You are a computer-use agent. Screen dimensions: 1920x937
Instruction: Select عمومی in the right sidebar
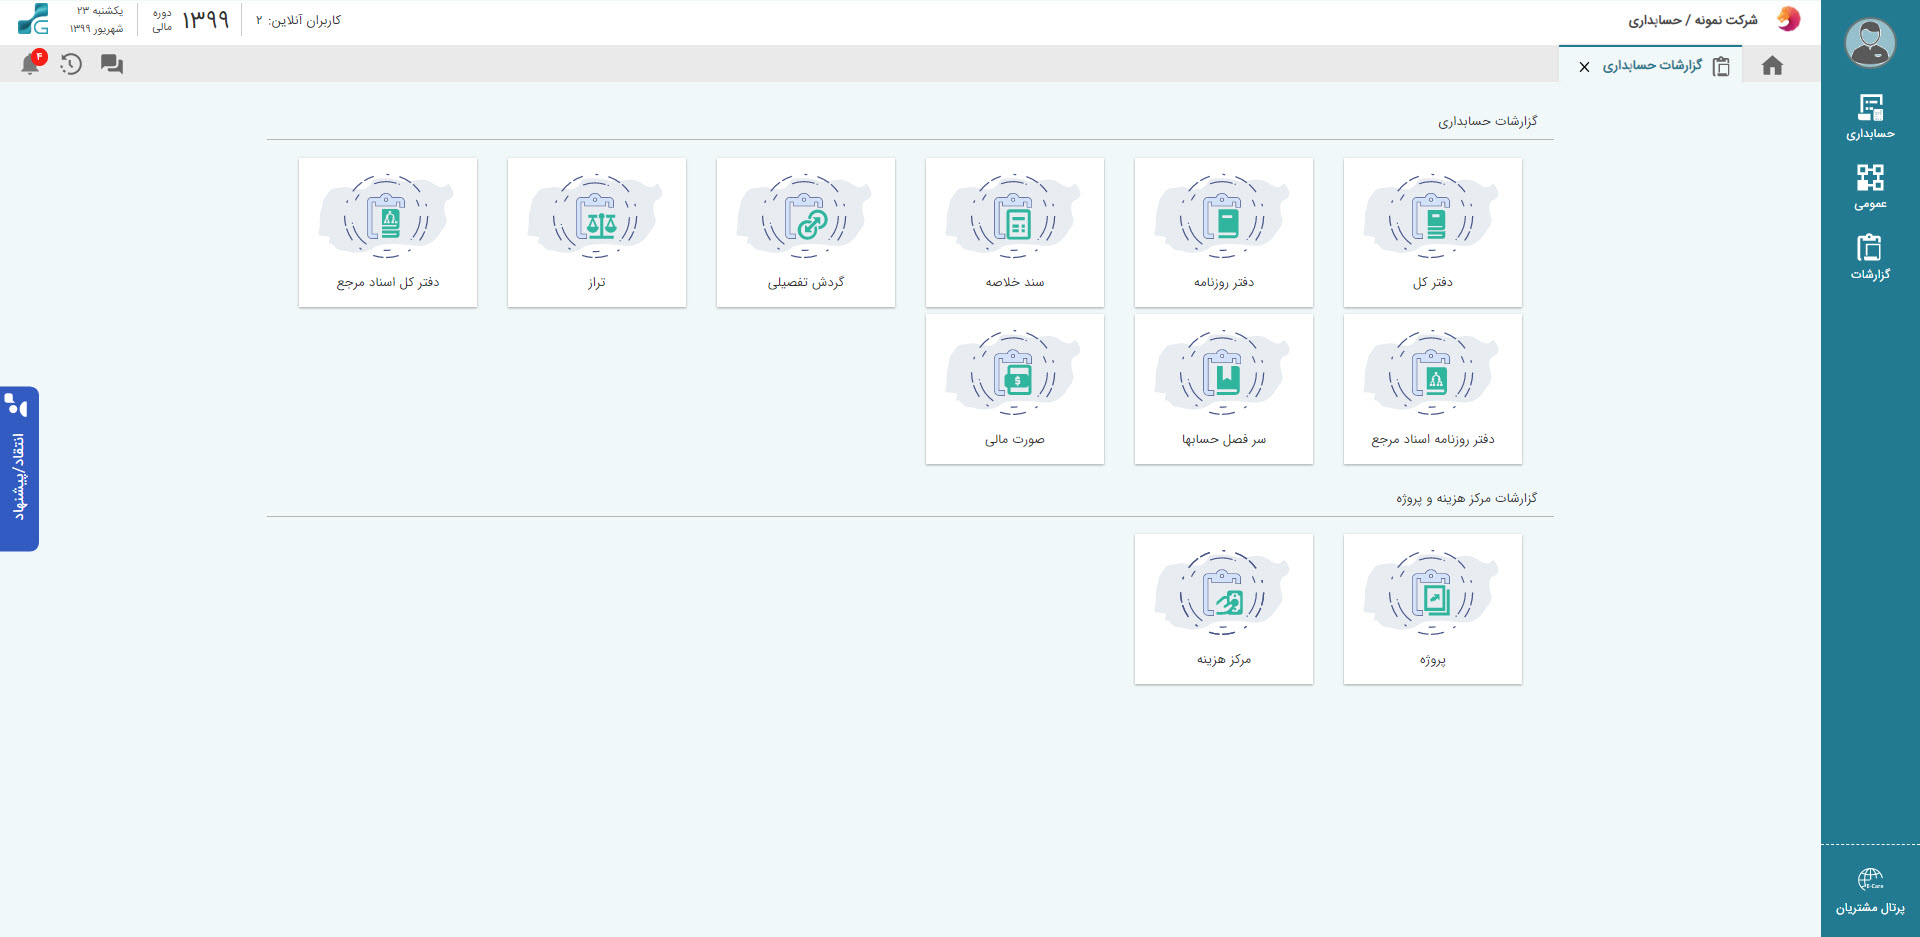(x=1870, y=187)
